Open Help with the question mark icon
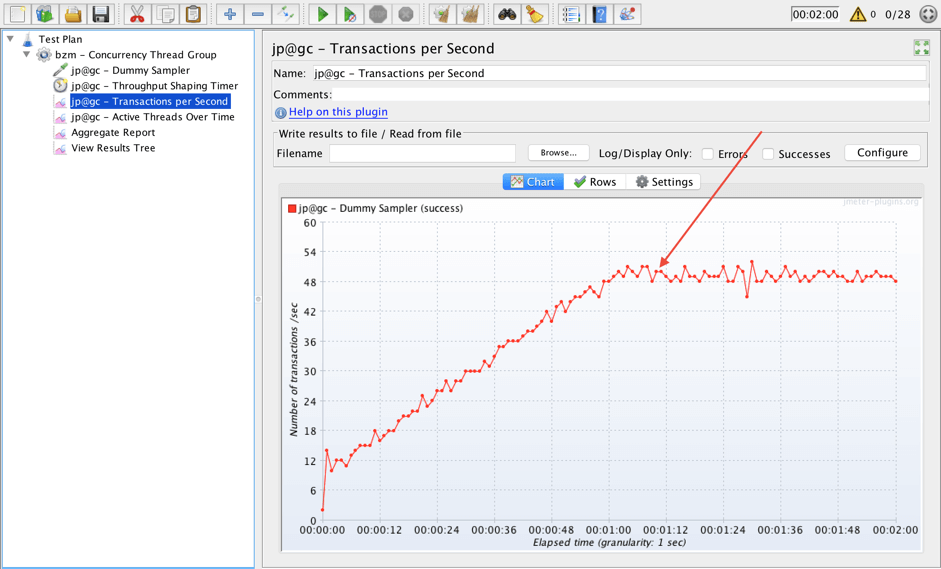941x569 pixels. [x=600, y=14]
